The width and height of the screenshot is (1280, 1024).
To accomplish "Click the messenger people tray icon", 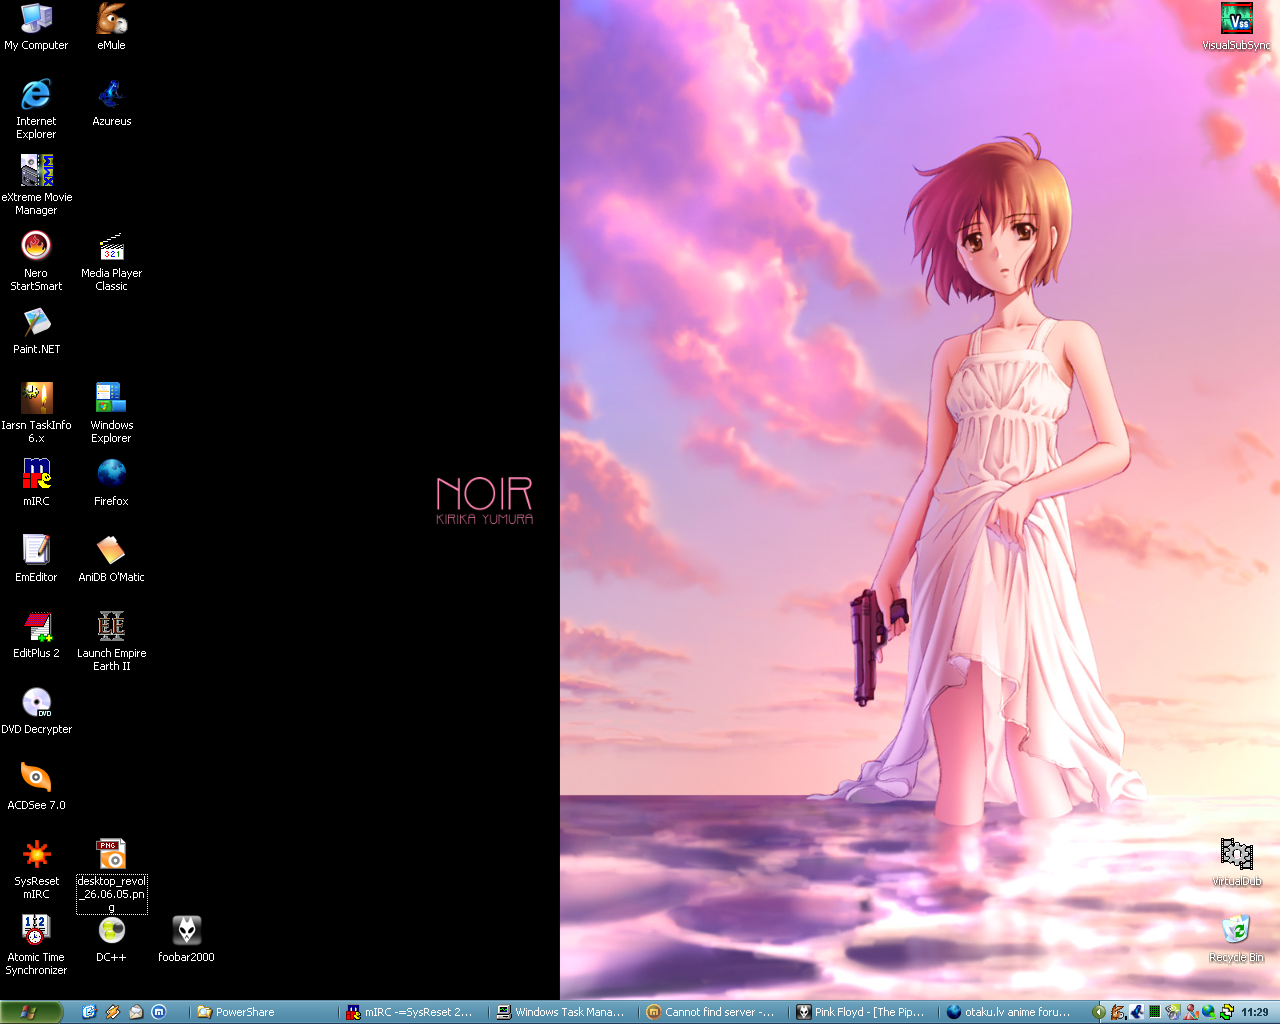I will click(x=1191, y=1012).
